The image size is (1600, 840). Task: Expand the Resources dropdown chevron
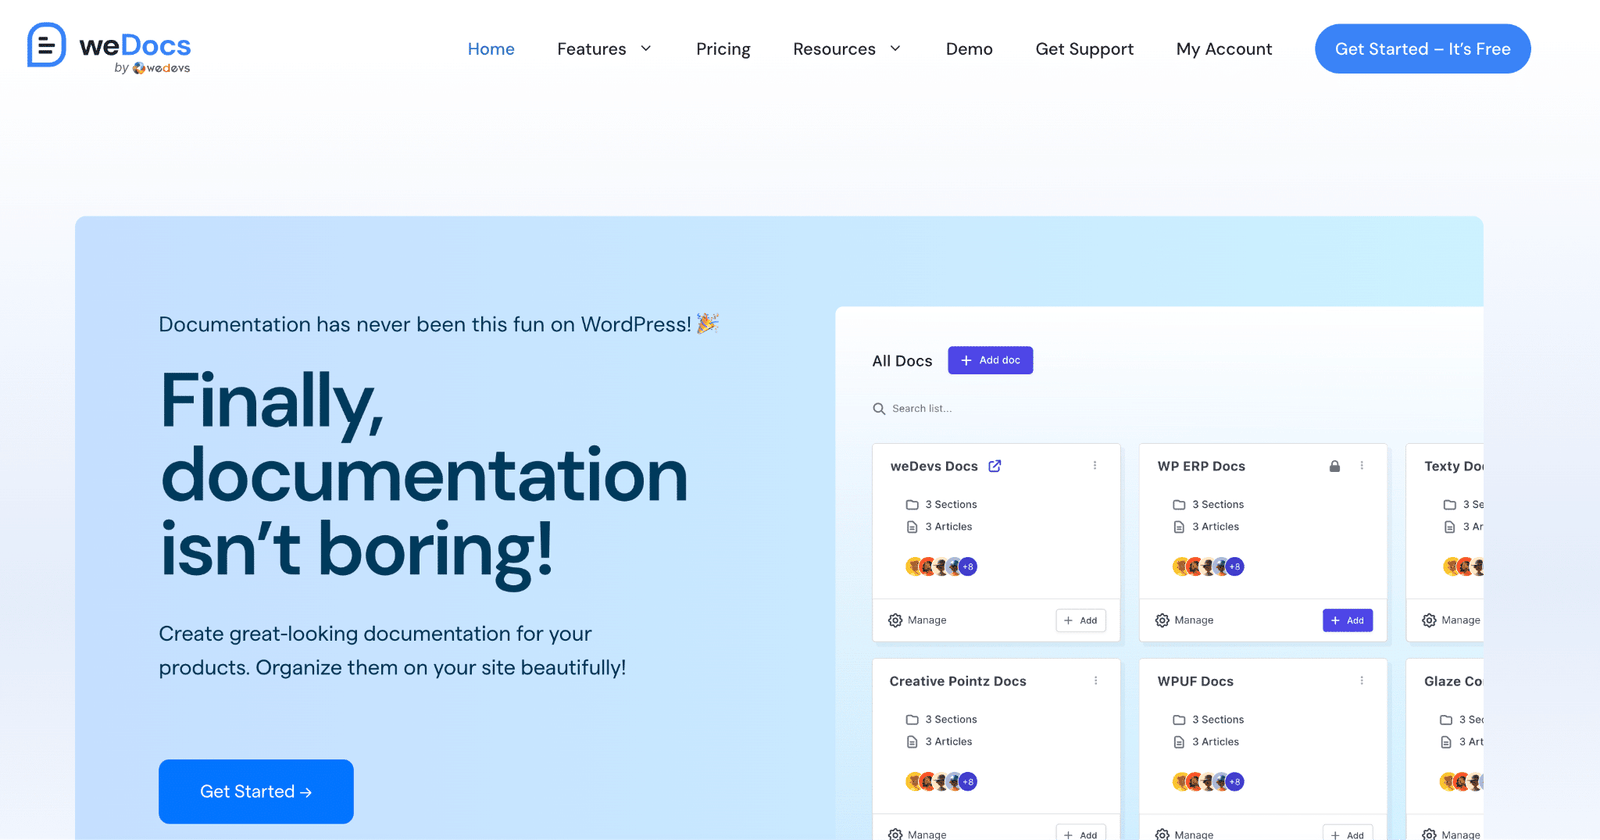(895, 48)
